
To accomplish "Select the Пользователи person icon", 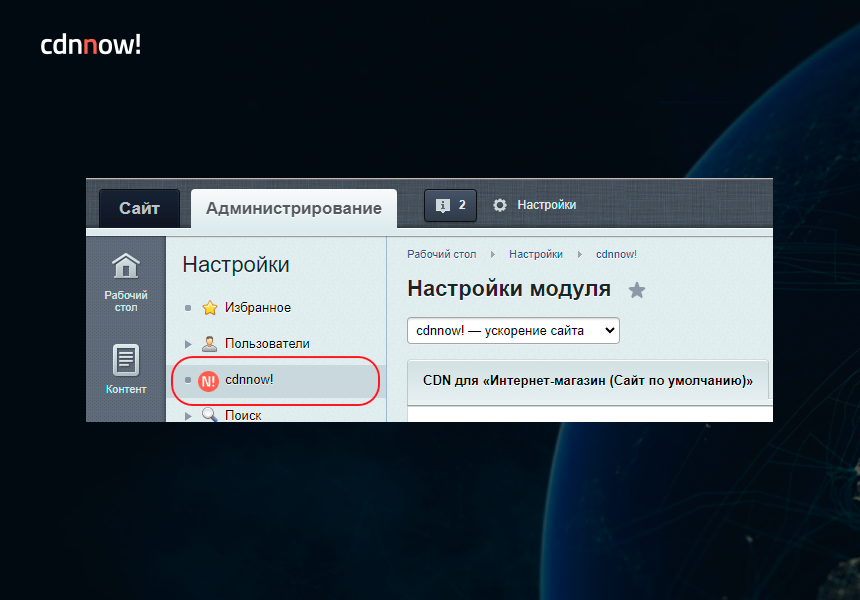I will pos(209,343).
